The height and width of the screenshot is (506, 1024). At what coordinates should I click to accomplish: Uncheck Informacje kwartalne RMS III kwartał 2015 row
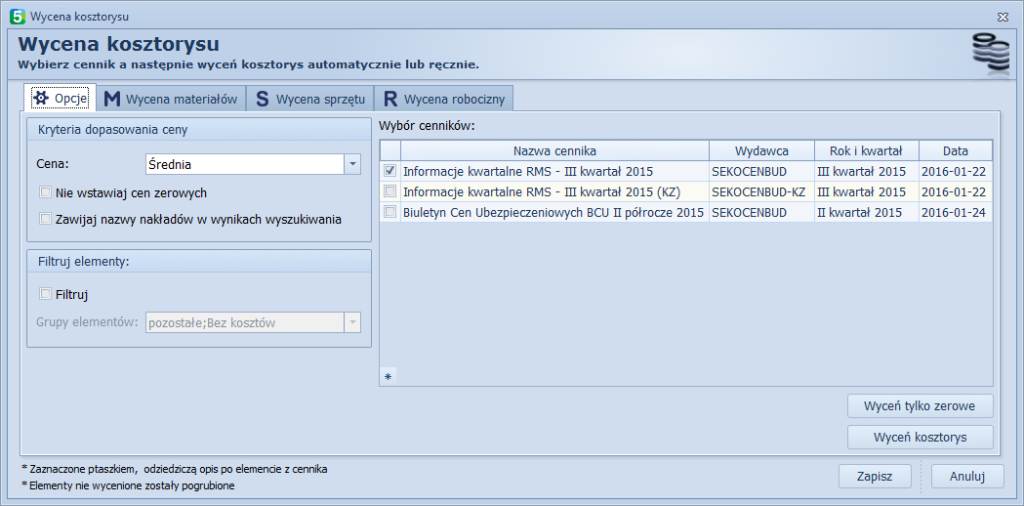tap(390, 171)
